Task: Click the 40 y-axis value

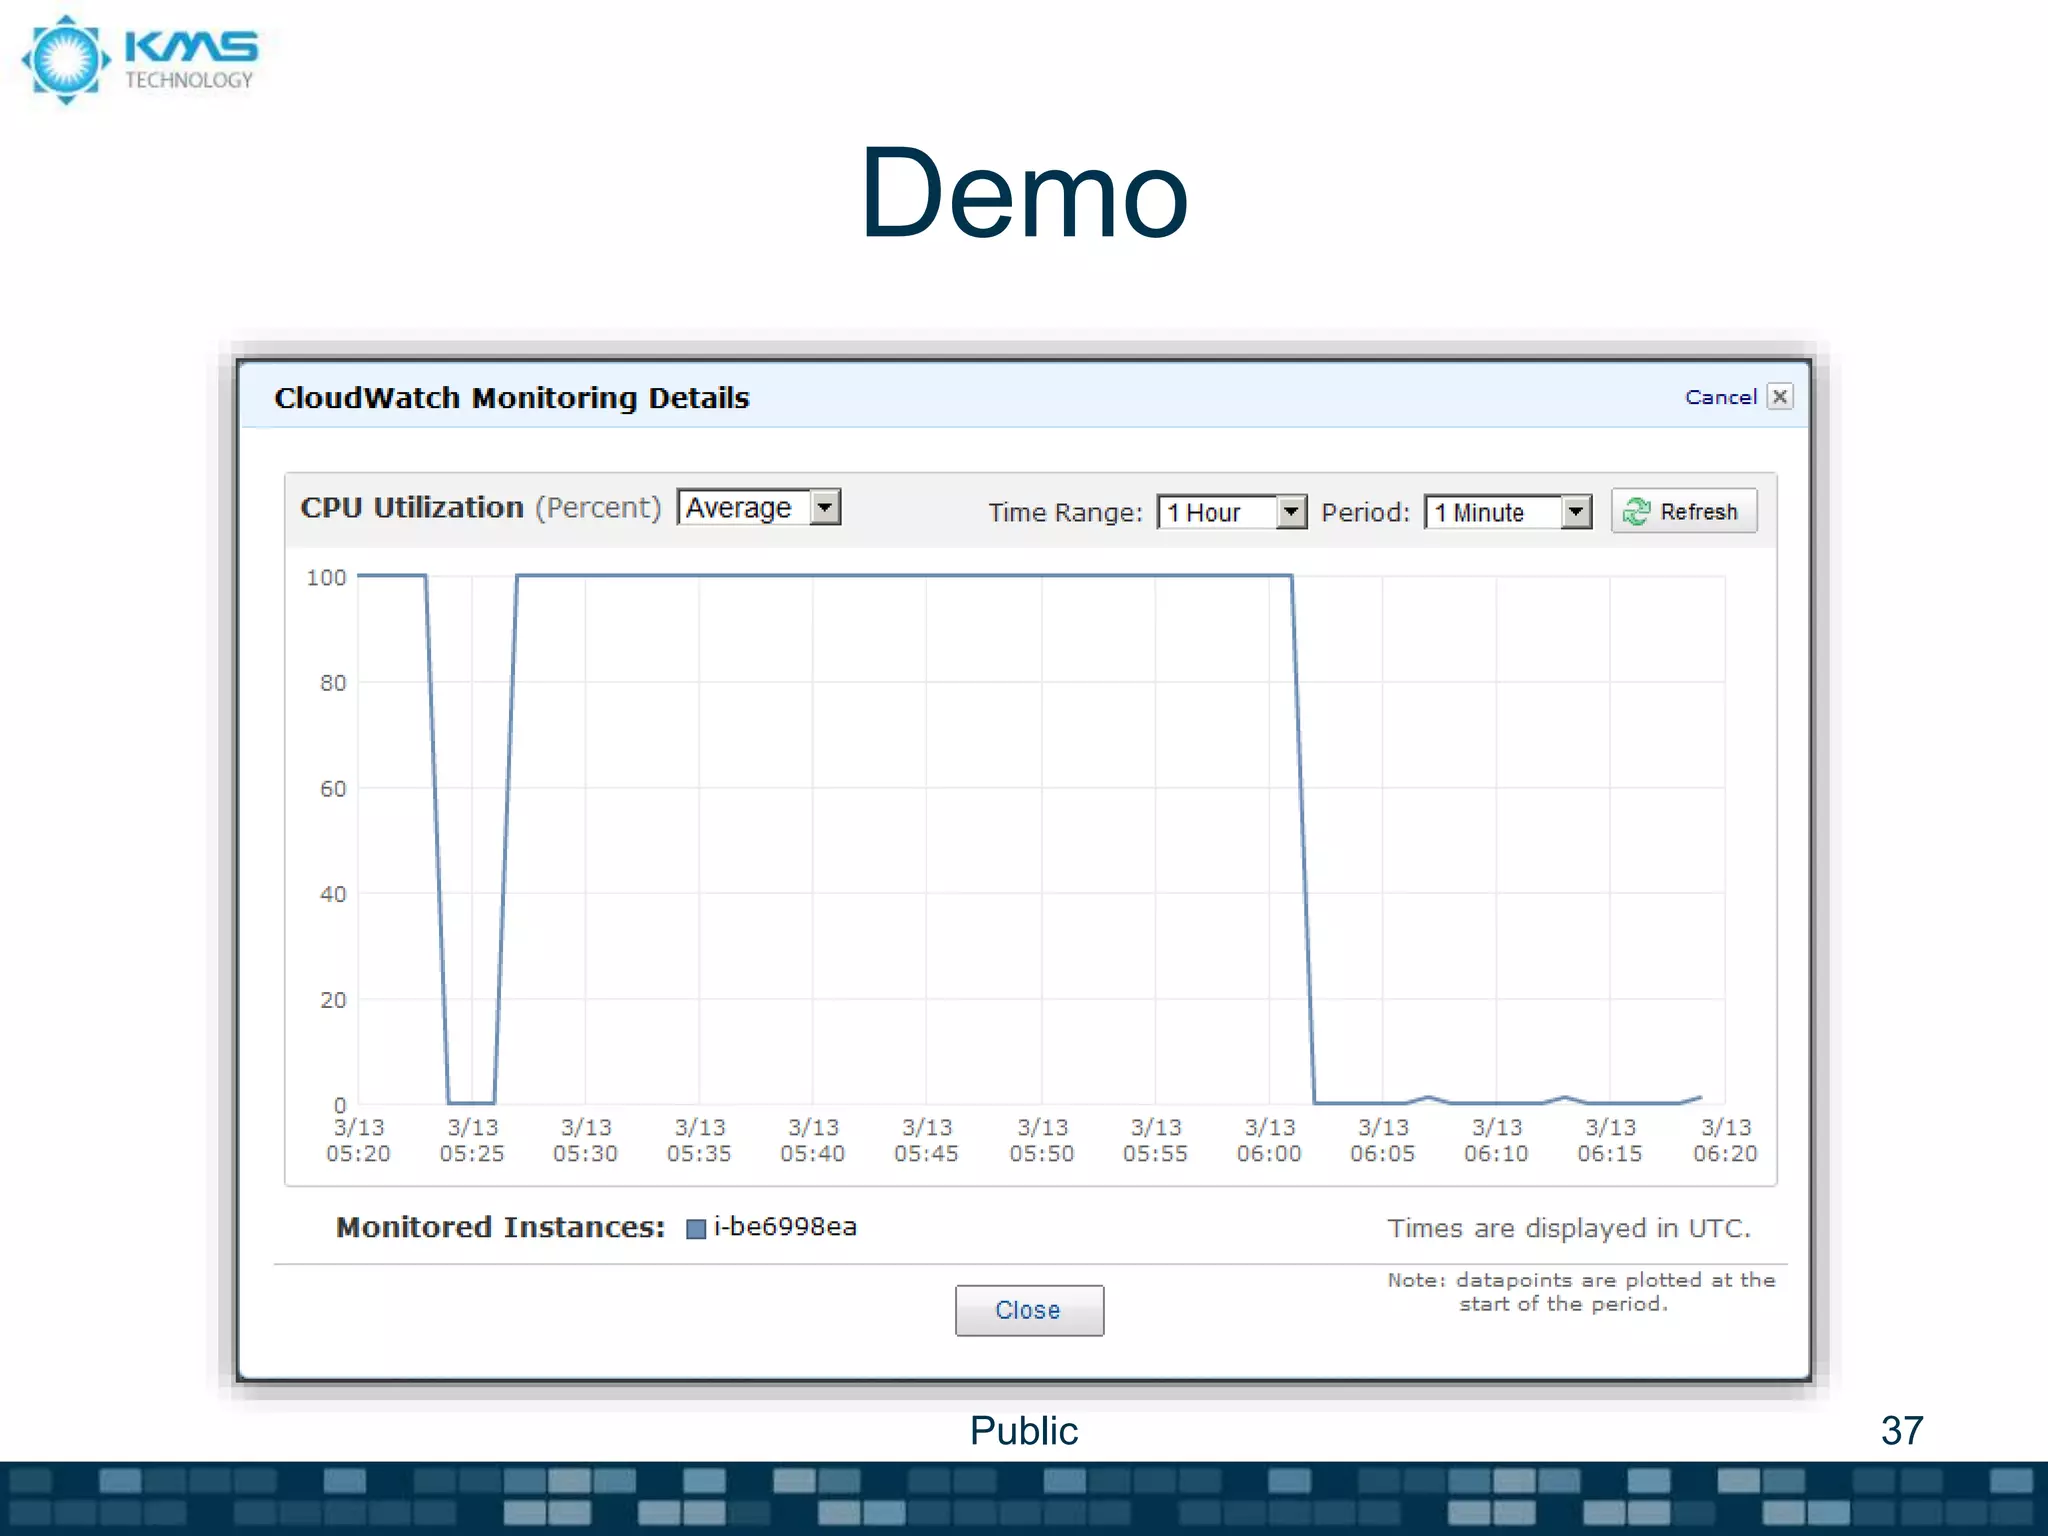Action: pos(333,894)
